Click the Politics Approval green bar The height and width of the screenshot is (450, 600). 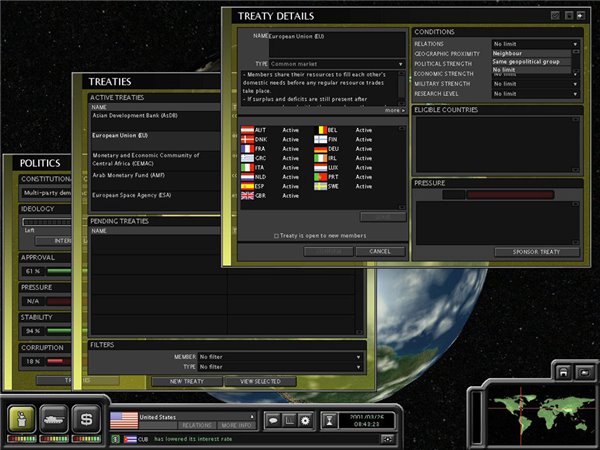click(x=59, y=271)
